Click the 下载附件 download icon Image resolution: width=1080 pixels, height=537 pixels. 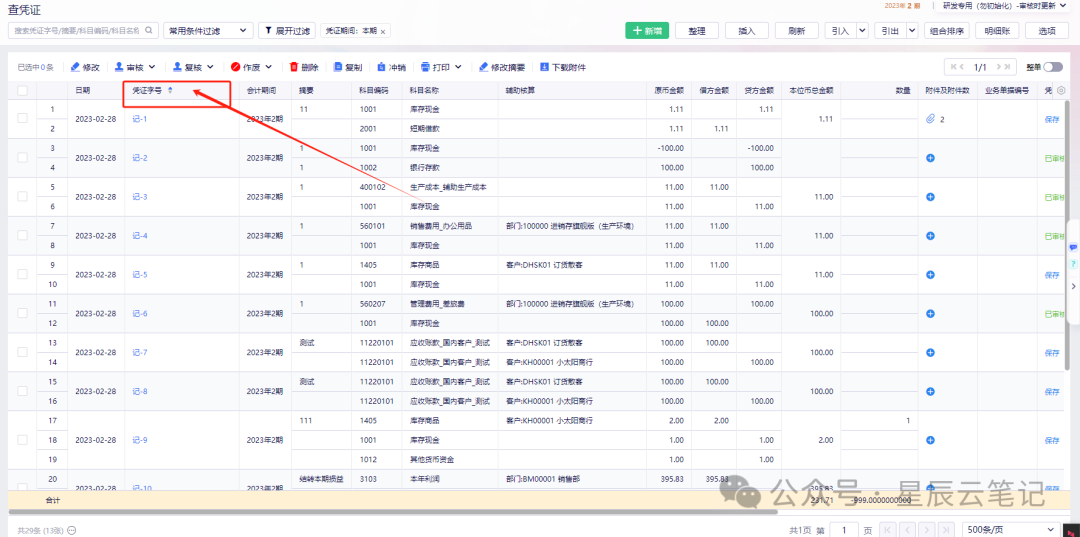(x=544, y=67)
